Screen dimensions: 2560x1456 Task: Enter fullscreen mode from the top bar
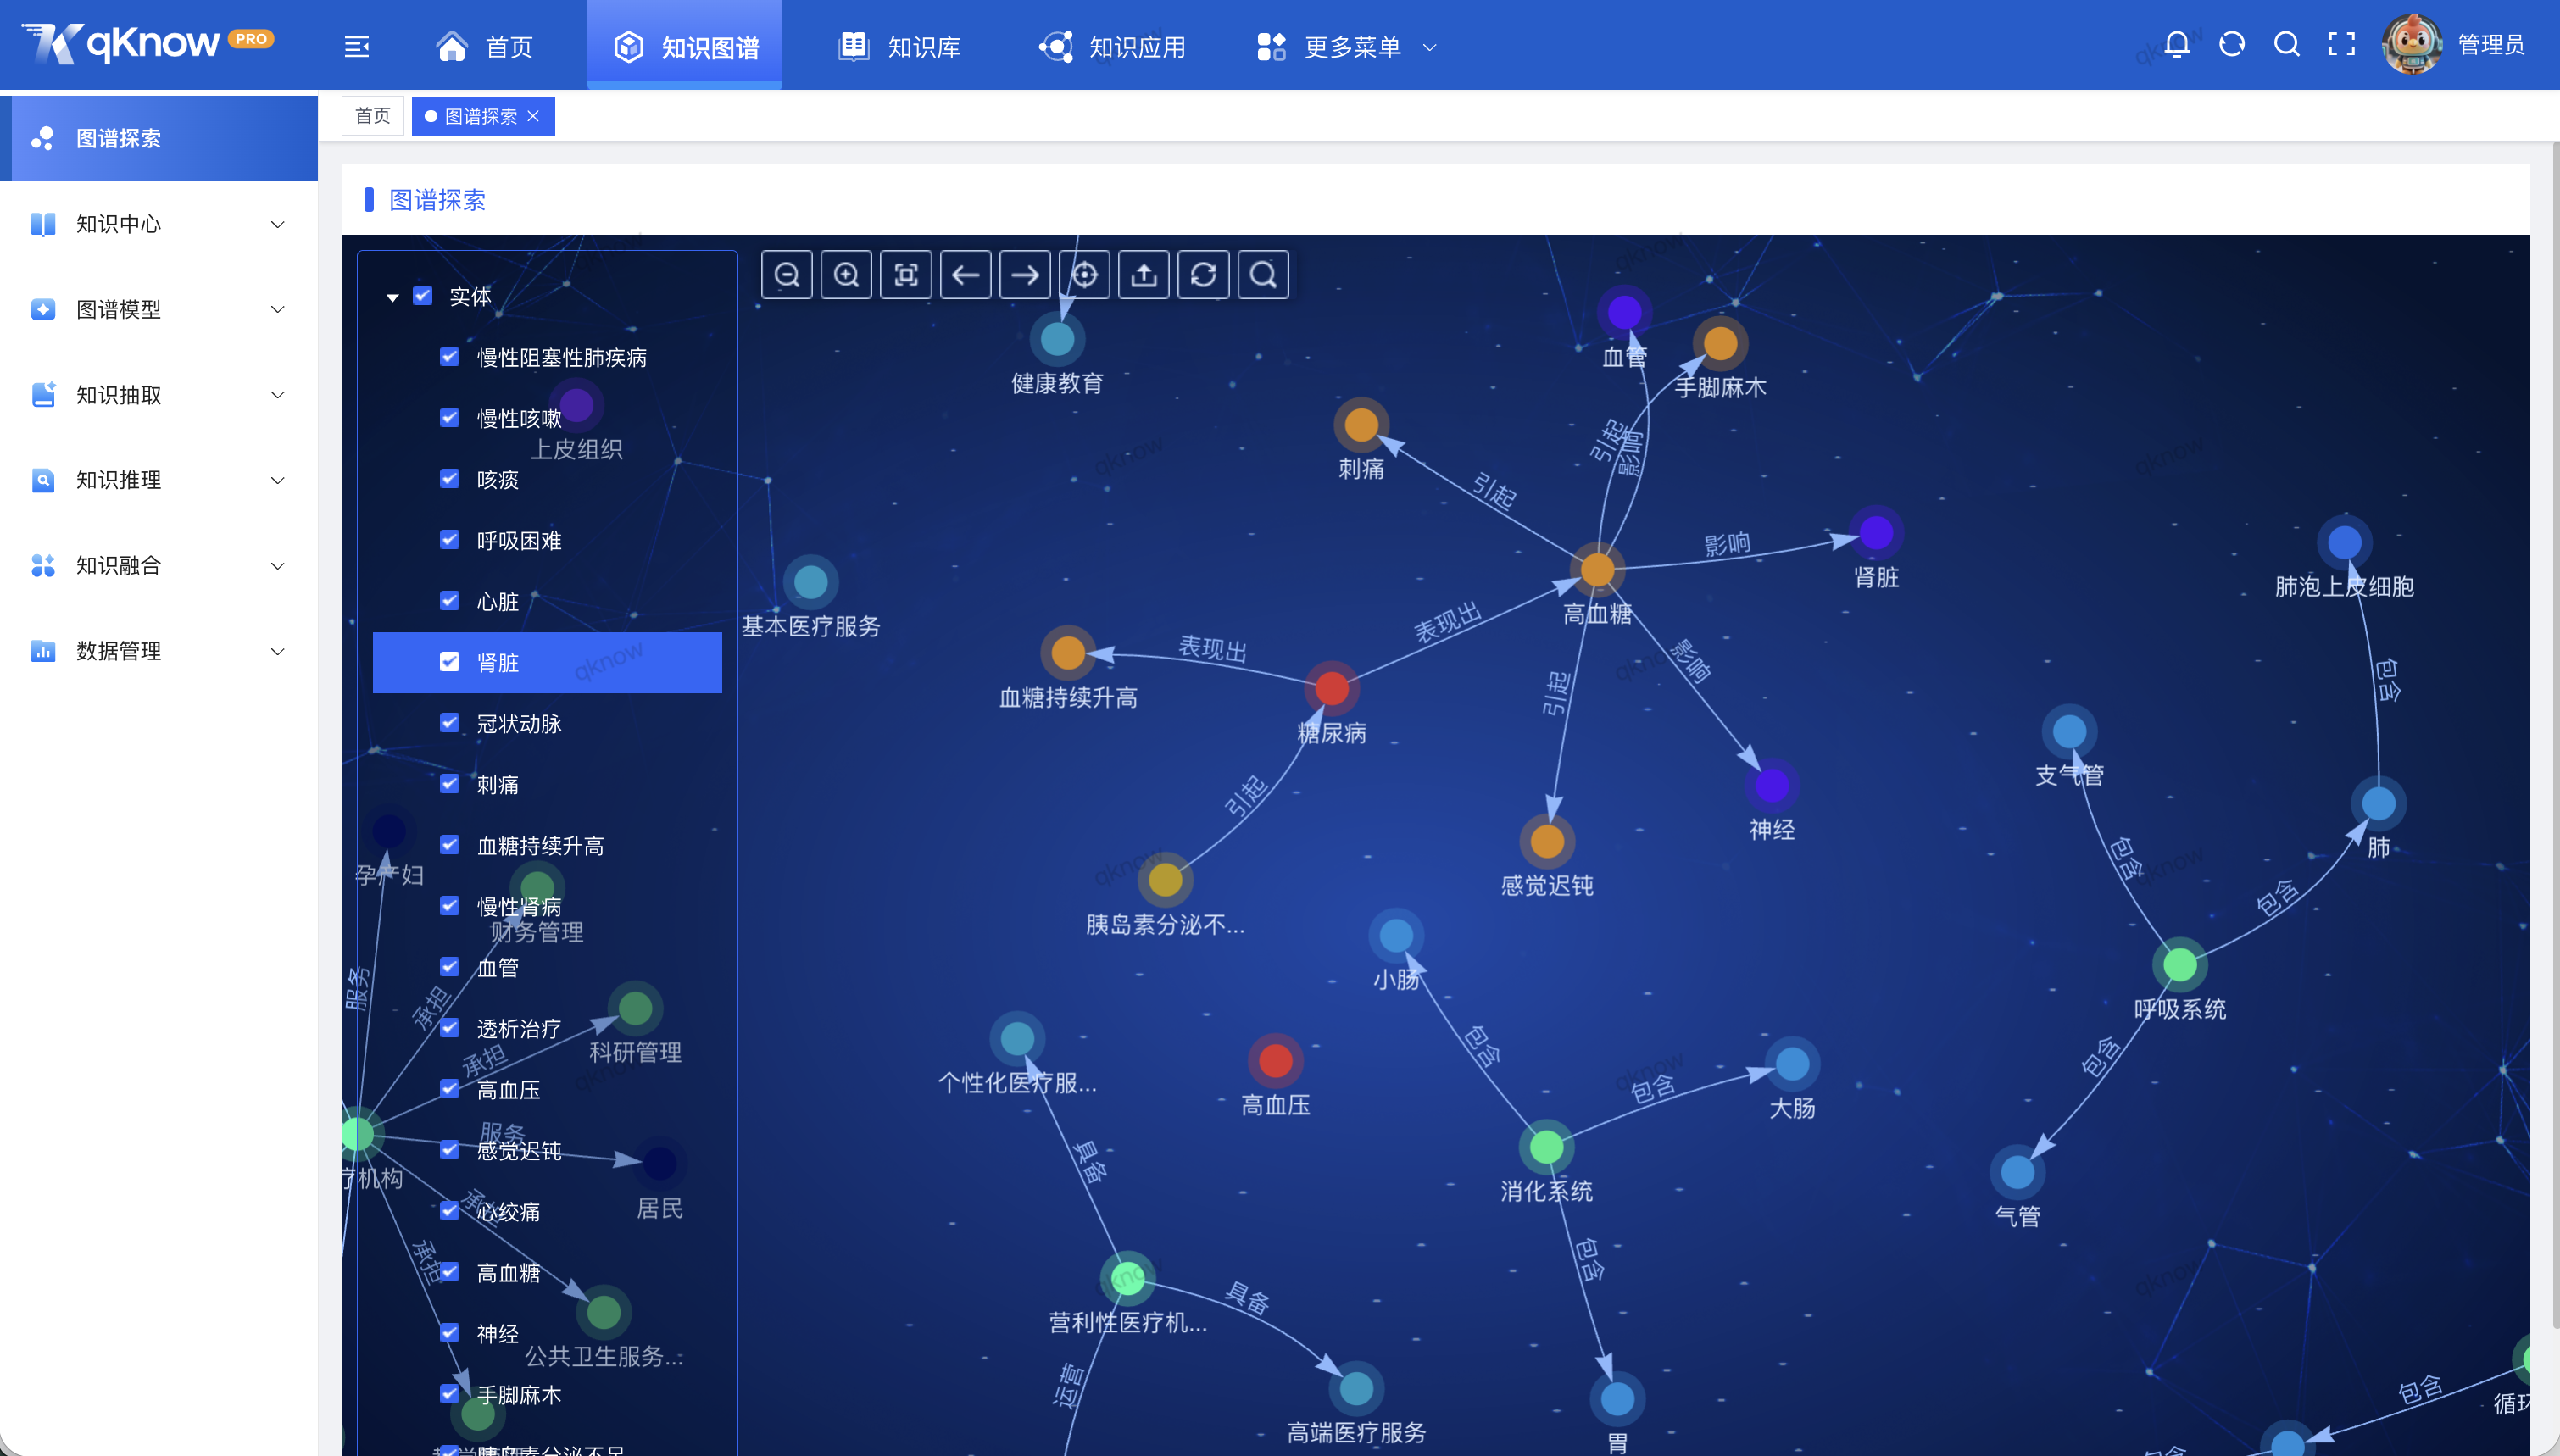click(2342, 44)
